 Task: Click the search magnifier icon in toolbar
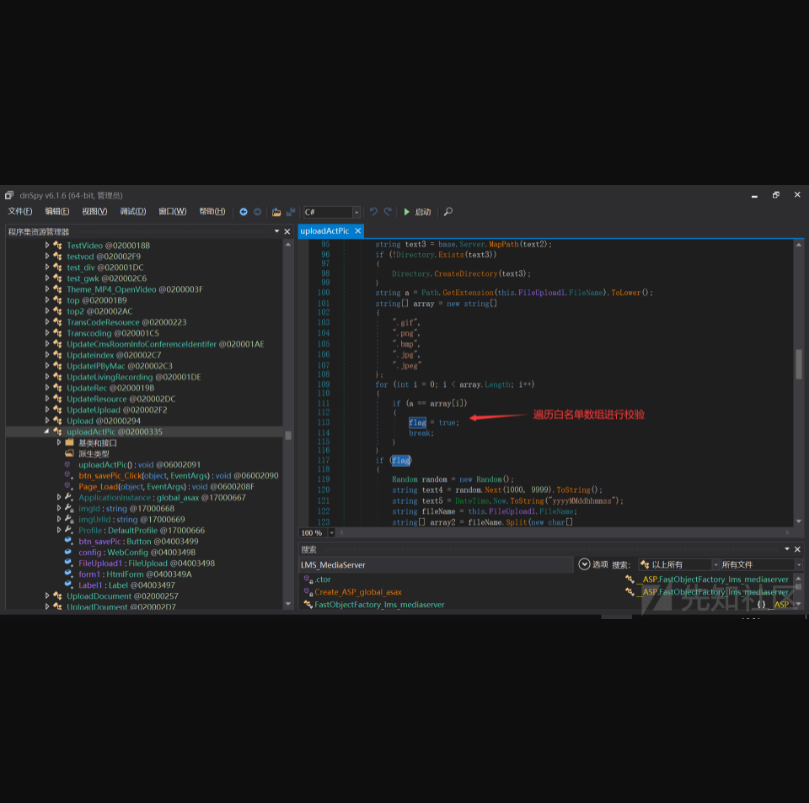[448, 212]
